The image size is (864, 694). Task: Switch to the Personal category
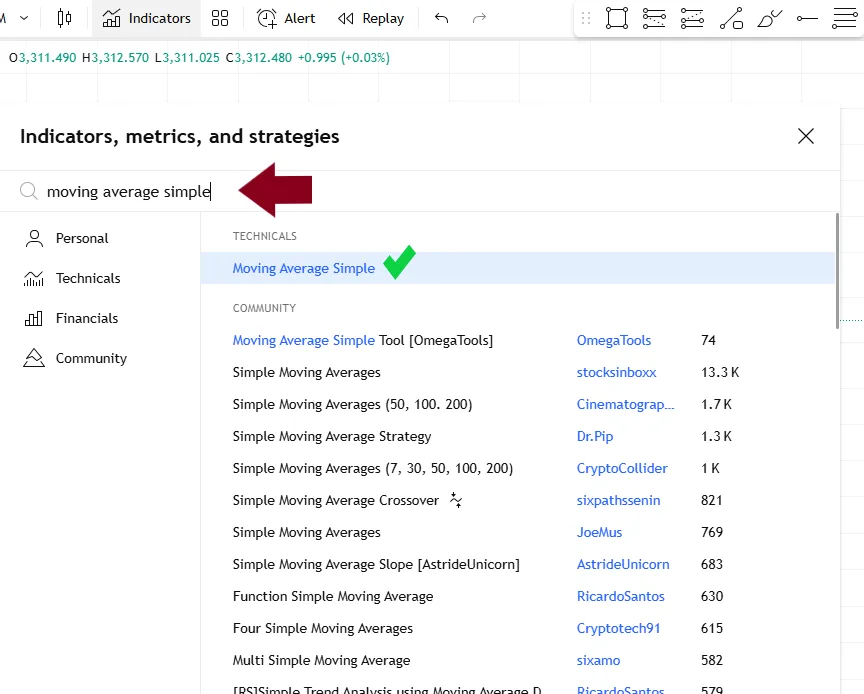tap(82, 238)
